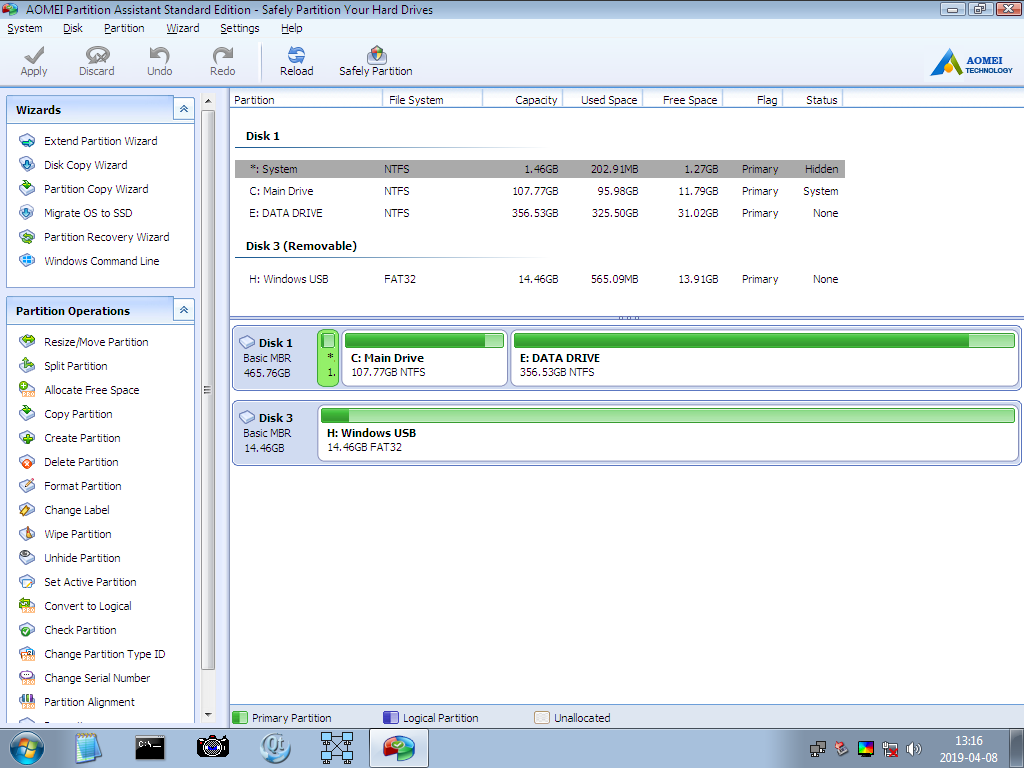Open the Settings menu
This screenshot has height=768, width=1024.
click(x=240, y=28)
